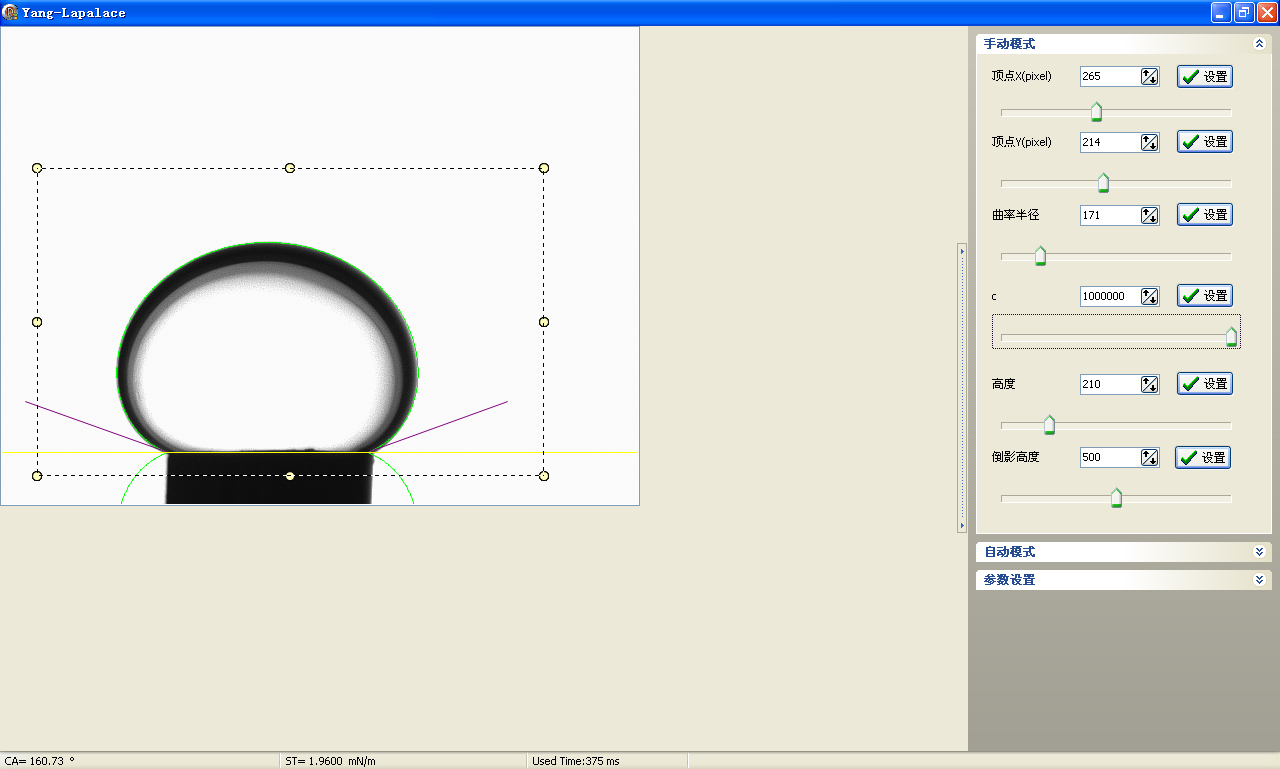Image resolution: width=1280 pixels, height=769 pixels.
Task: Click the Yang-Lapalace app icon in title bar
Action: click(10, 13)
